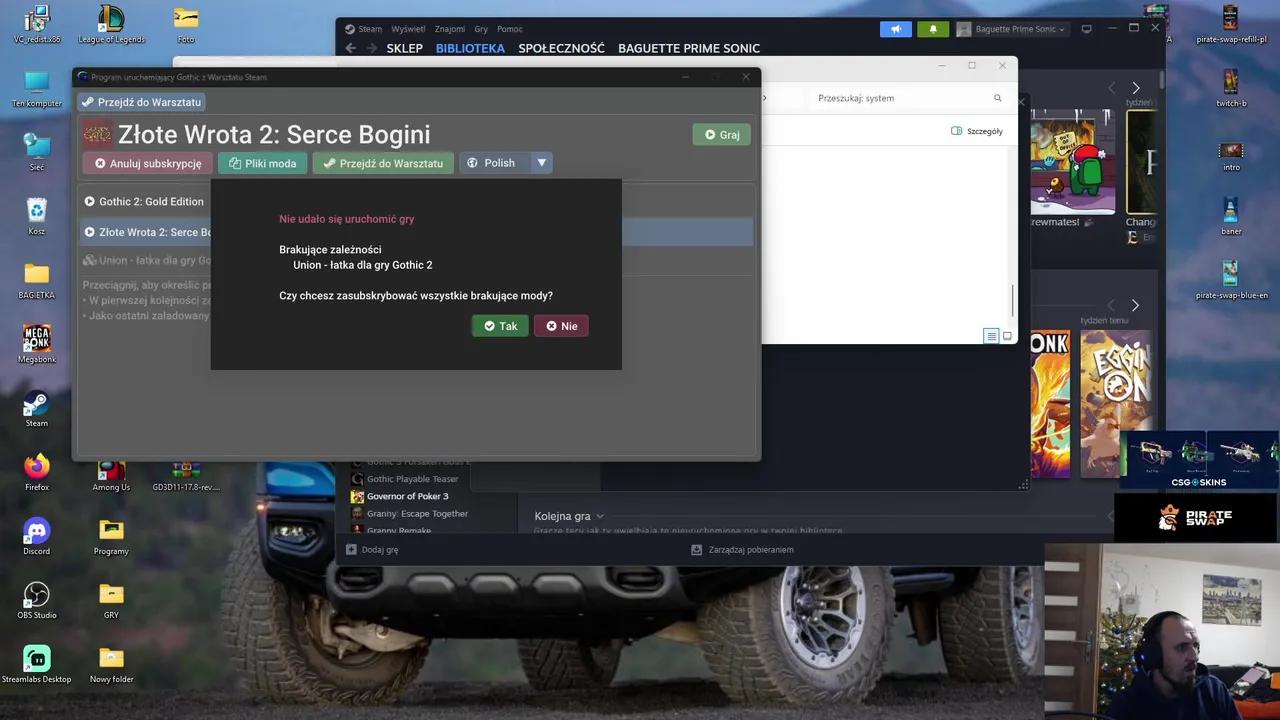Open Zarządzaj pobieraniem in Steam
Viewport: 1280px width, 720px height.
742,549
